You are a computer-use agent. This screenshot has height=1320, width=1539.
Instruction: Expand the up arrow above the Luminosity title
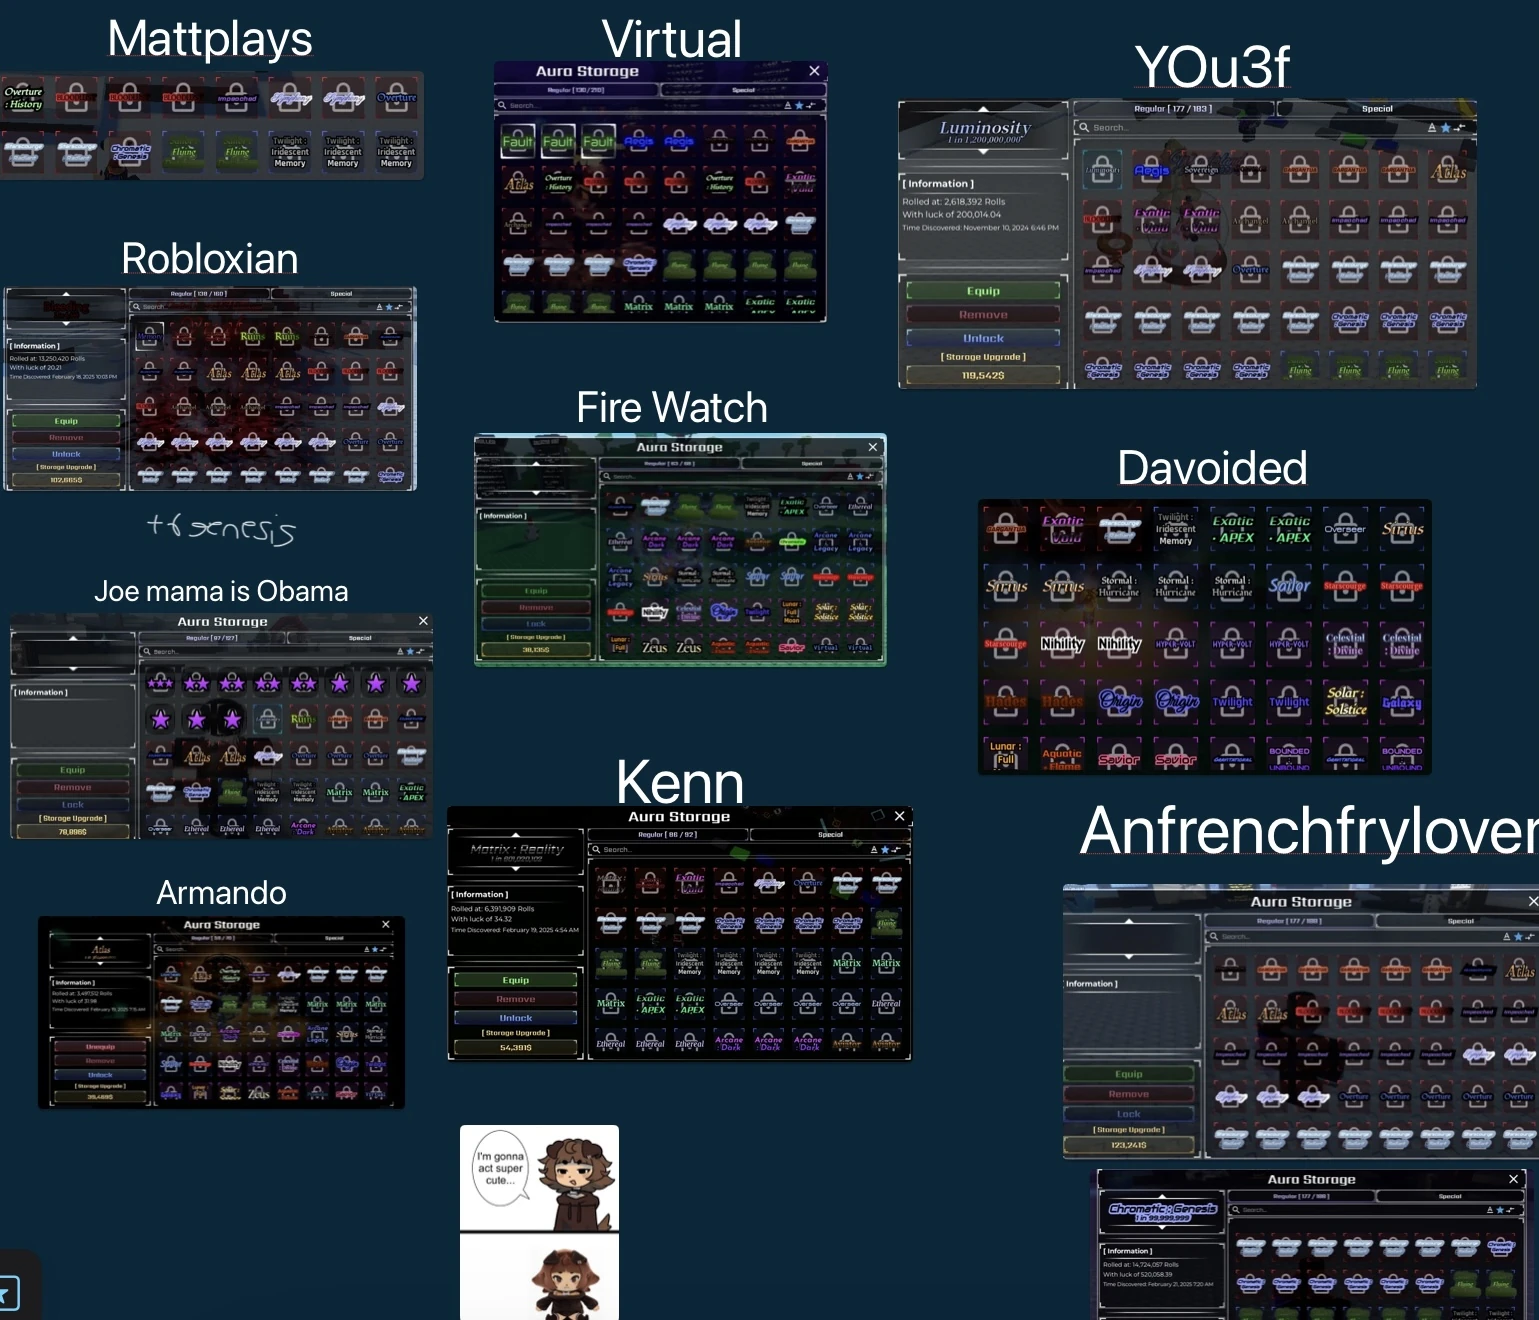tap(984, 109)
